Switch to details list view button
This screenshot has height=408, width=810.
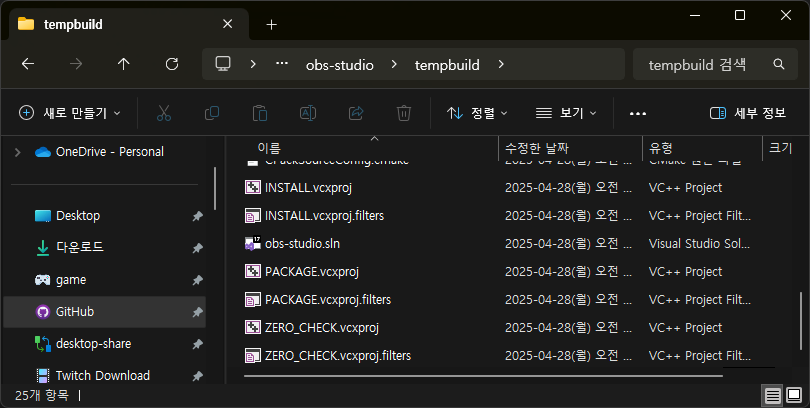coord(773,396)
